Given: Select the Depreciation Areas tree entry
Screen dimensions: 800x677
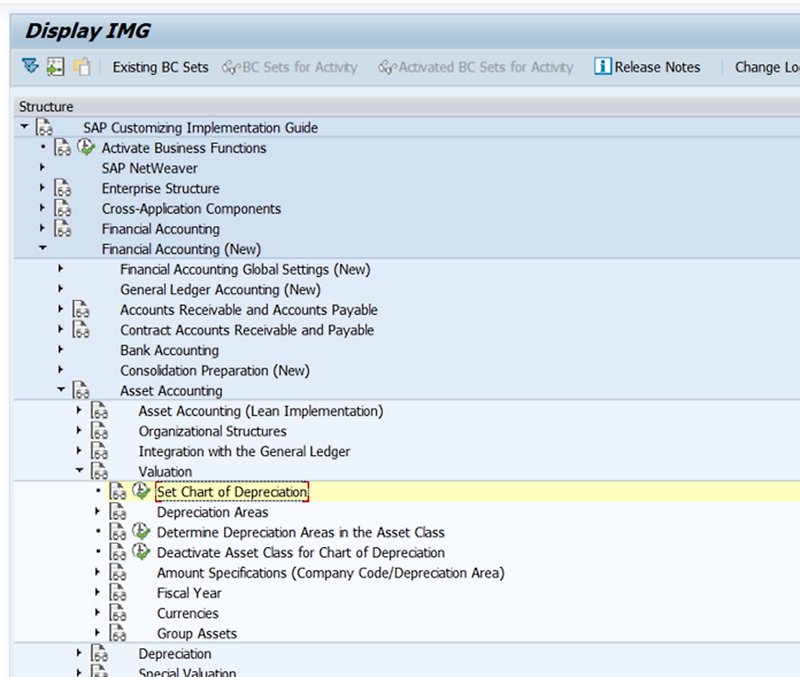Looking at the screenshot, I should click(x=212, y=512).
